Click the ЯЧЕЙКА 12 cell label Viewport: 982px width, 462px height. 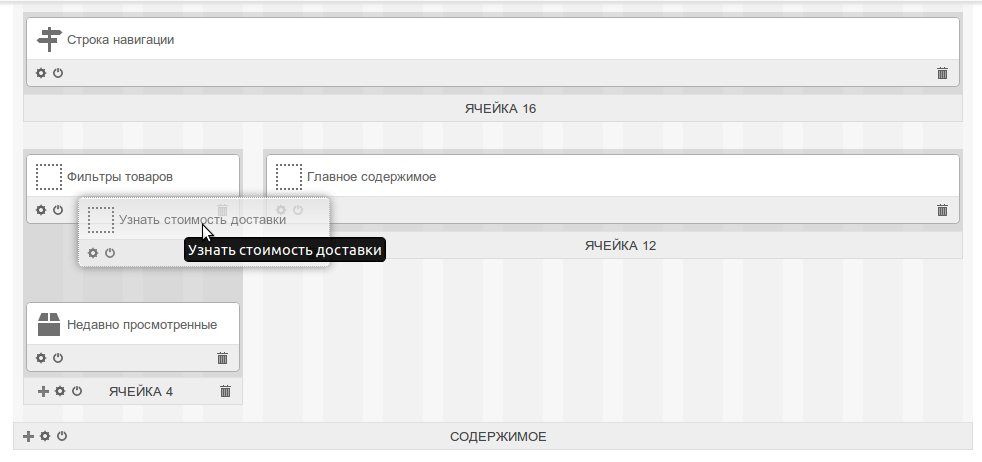[x=620, y=245]
